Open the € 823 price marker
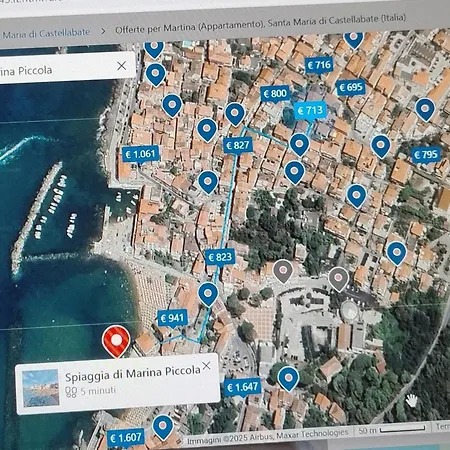This screenshot has height=450, width=450. tap(220, 257)
